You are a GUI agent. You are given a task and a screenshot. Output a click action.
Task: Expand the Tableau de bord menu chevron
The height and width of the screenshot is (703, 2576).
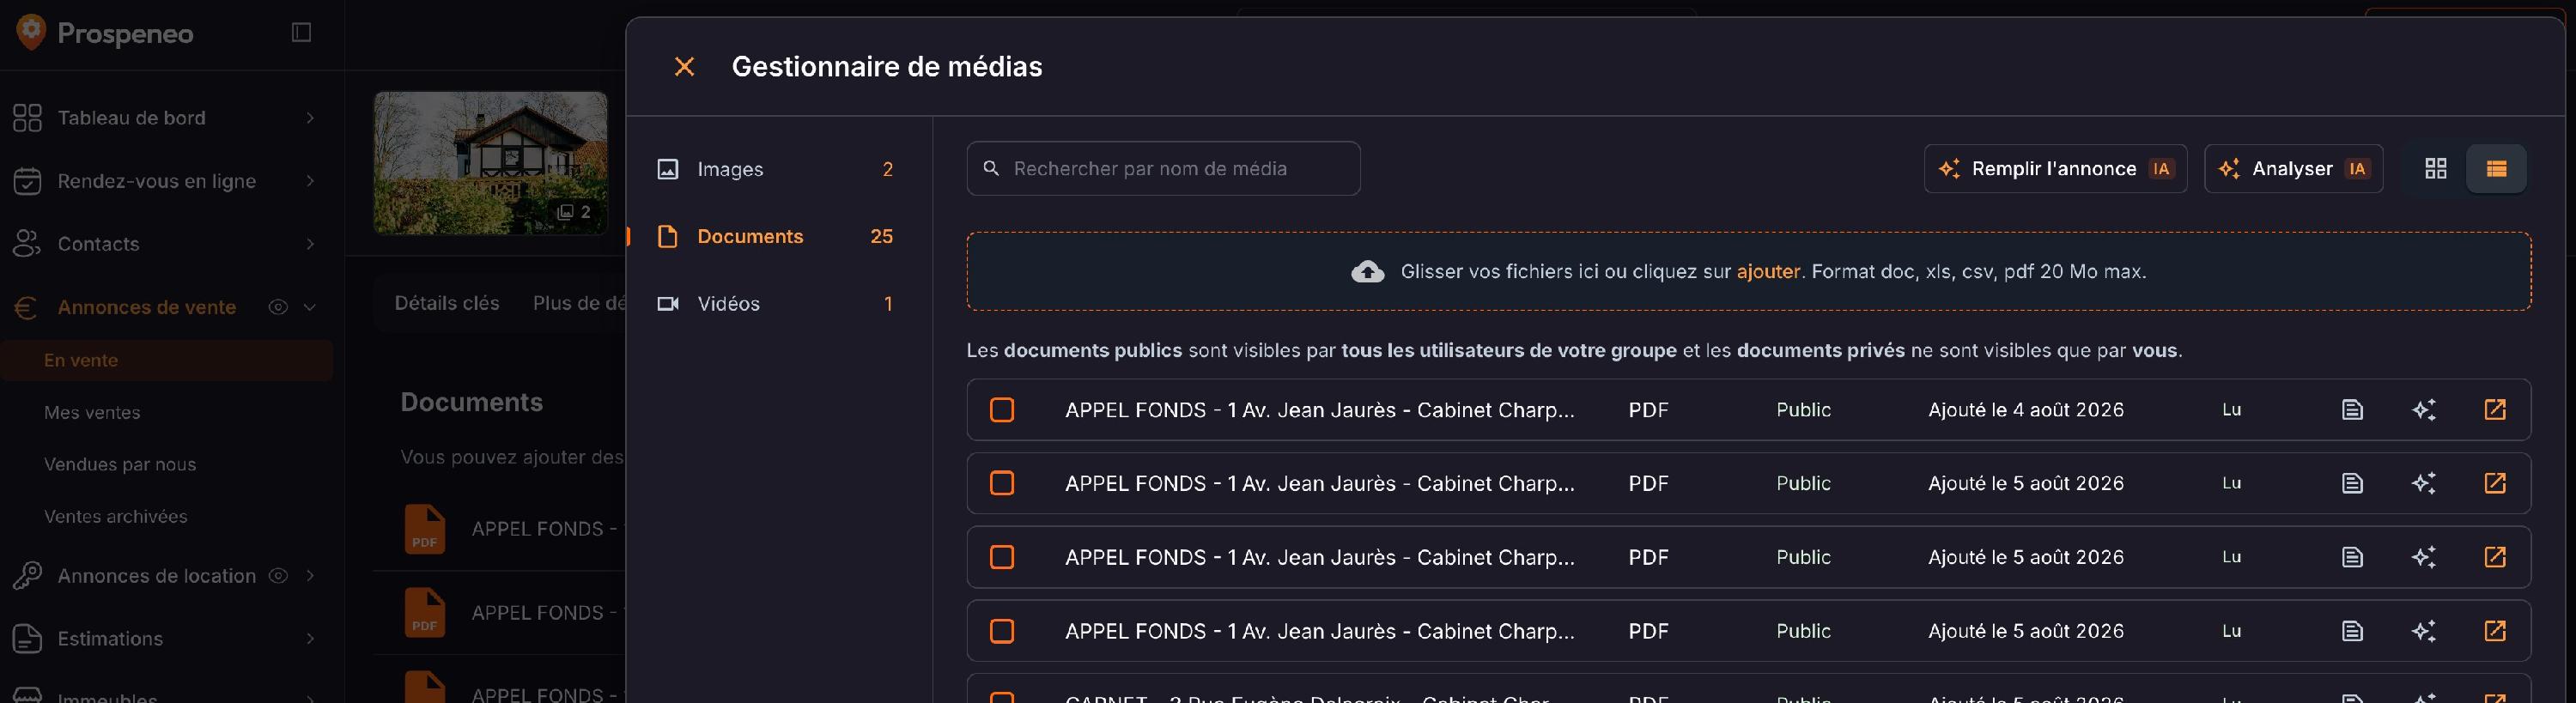pyautogui.click(x=310, y=118)
